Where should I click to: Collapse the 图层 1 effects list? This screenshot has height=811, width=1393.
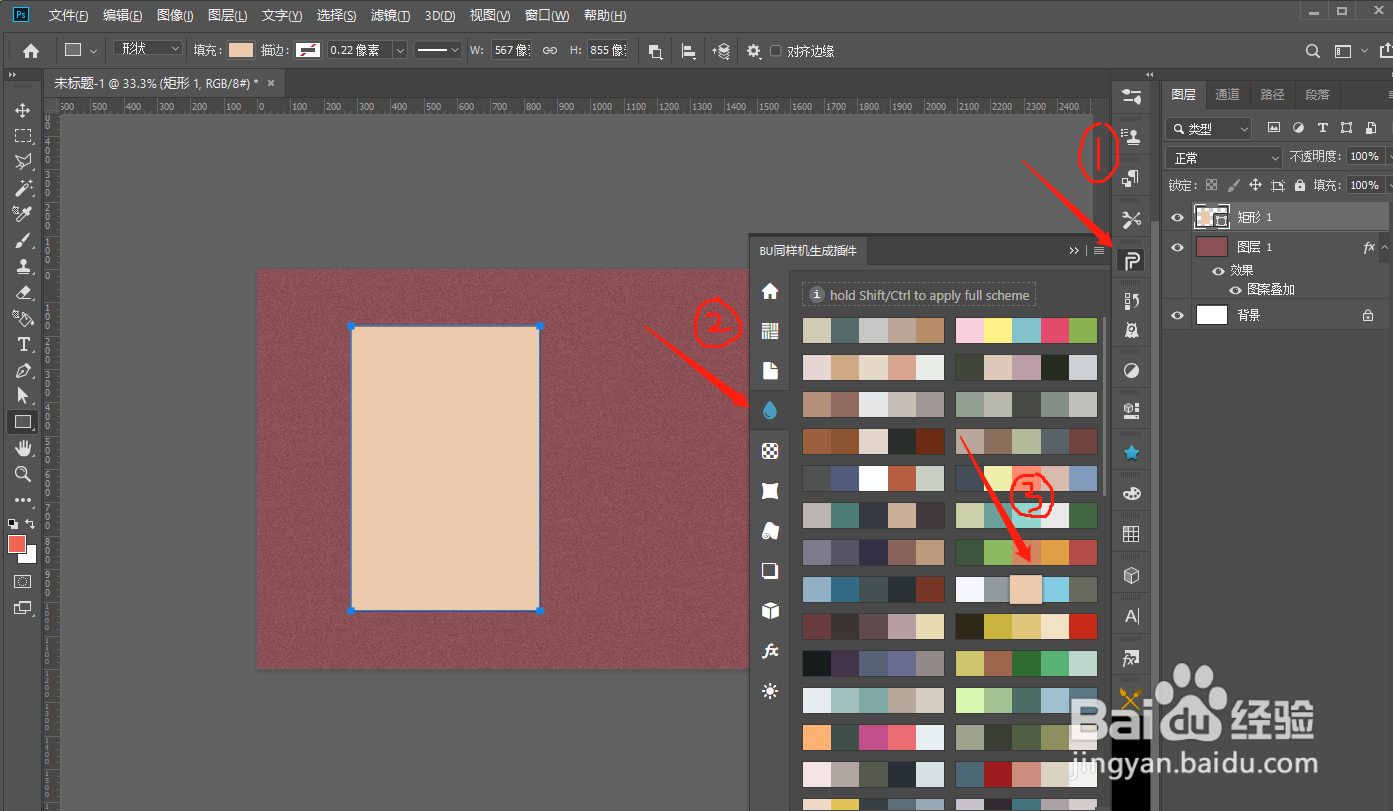[1385, 247]
